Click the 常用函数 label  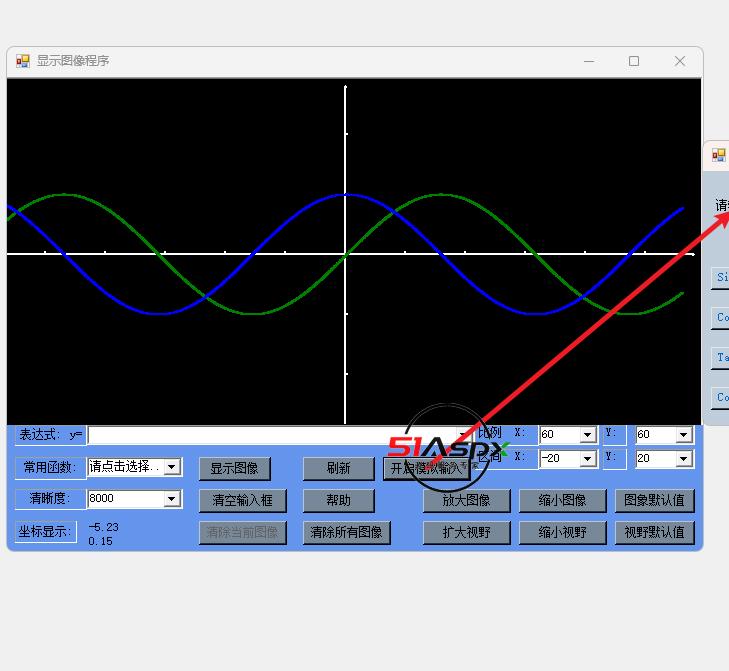pos(50,467)
